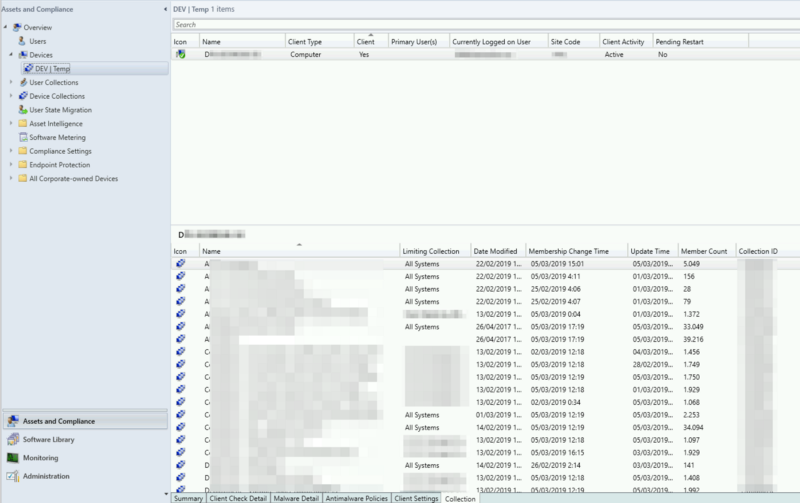
Task: Click the Compliance Settings folder icon
Action: (23, 151)
